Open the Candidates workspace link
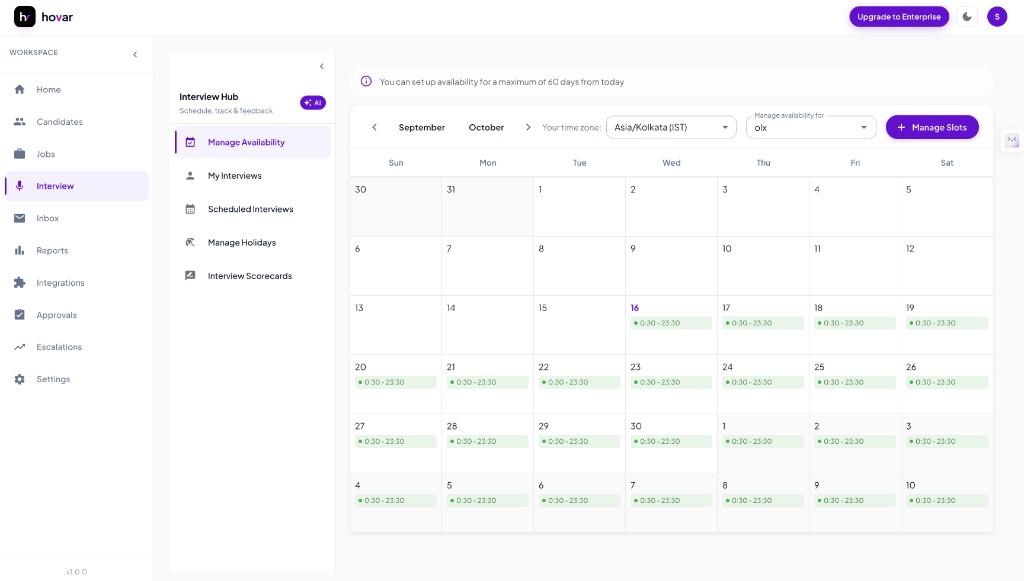 (x=77, y=121)
